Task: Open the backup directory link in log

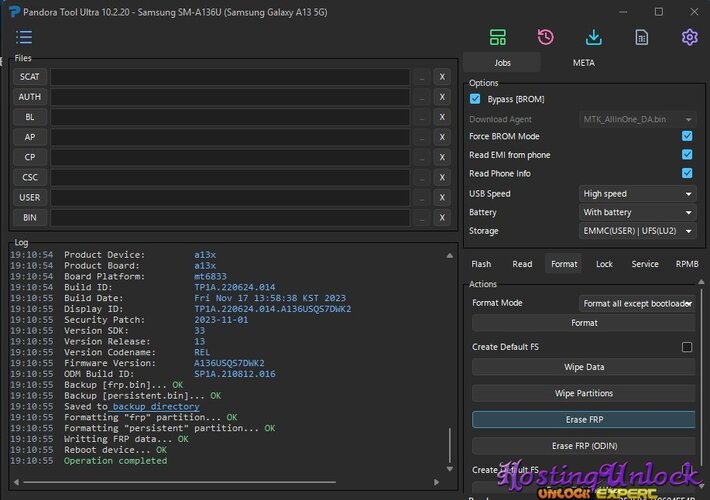Action: pos(156,406)
